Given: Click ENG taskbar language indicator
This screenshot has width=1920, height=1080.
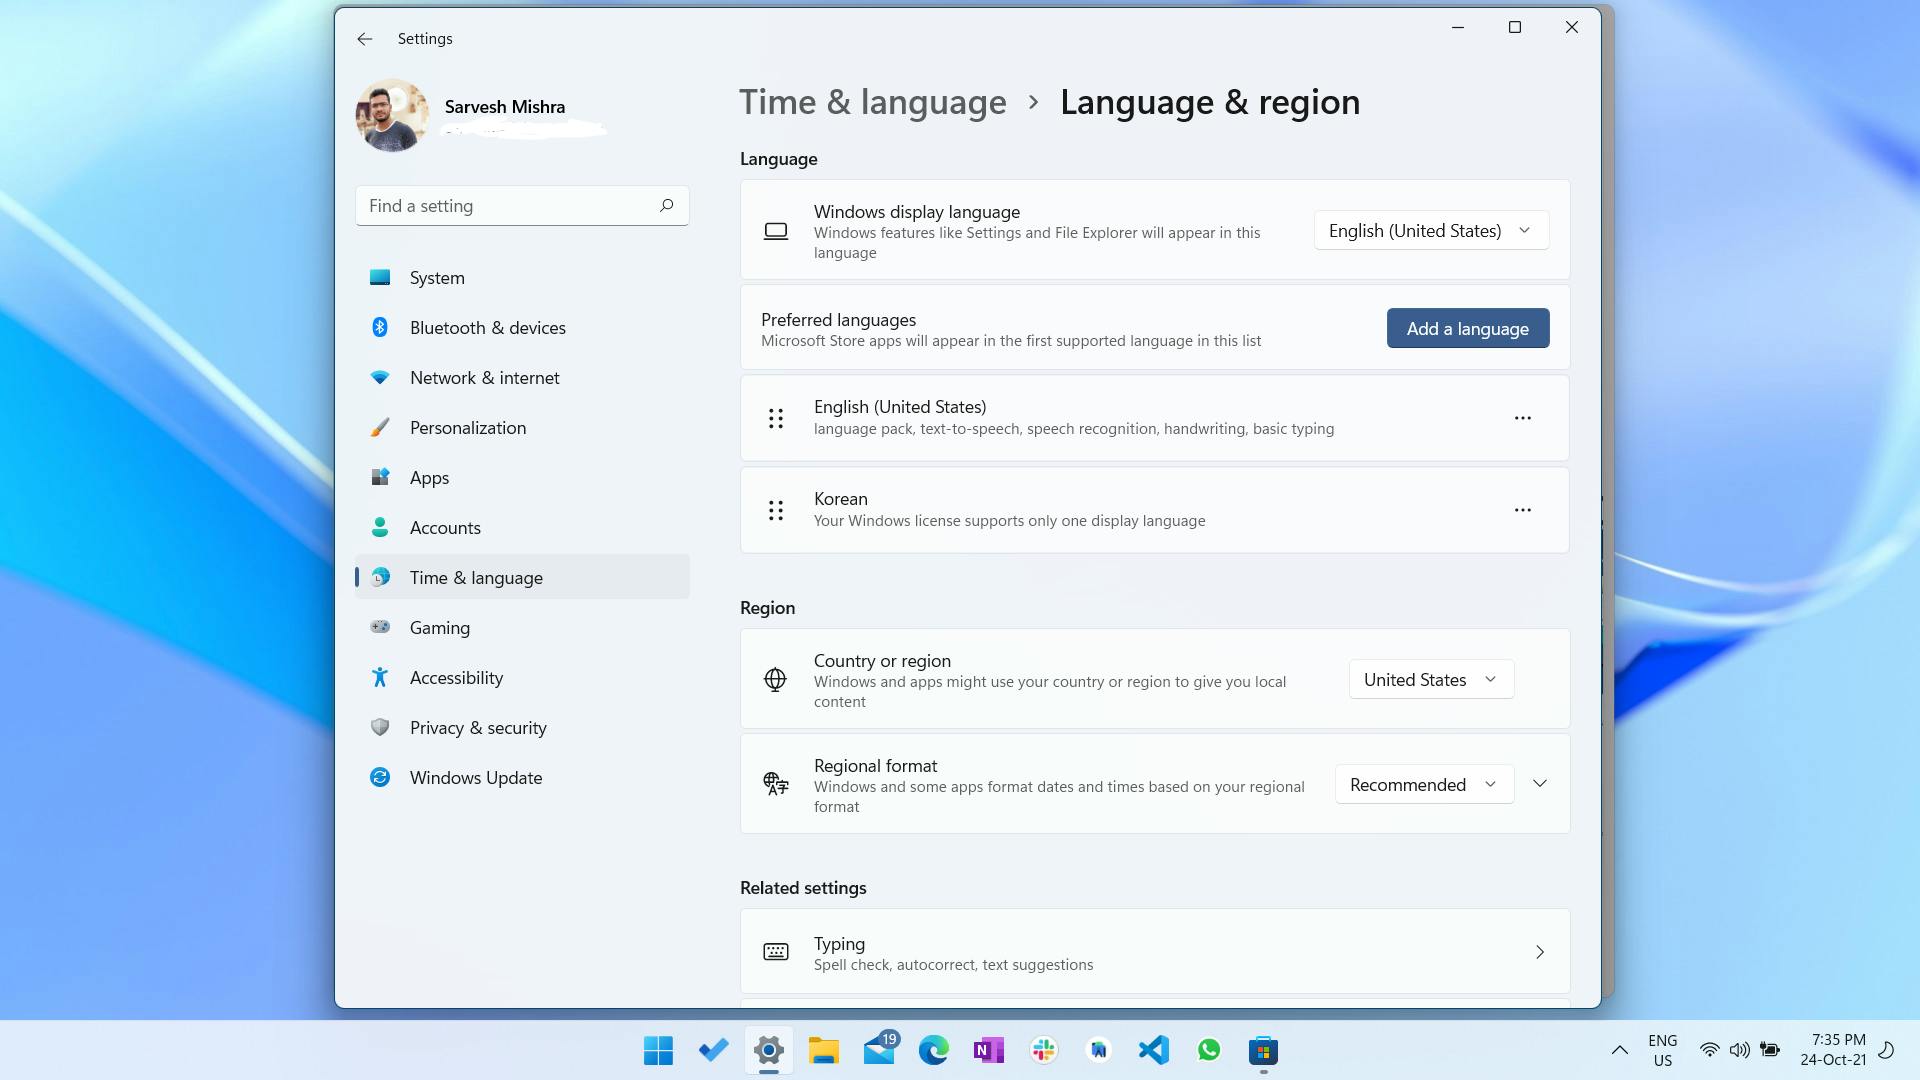Looking at the screenshot, I should tap(1662, 1050).
